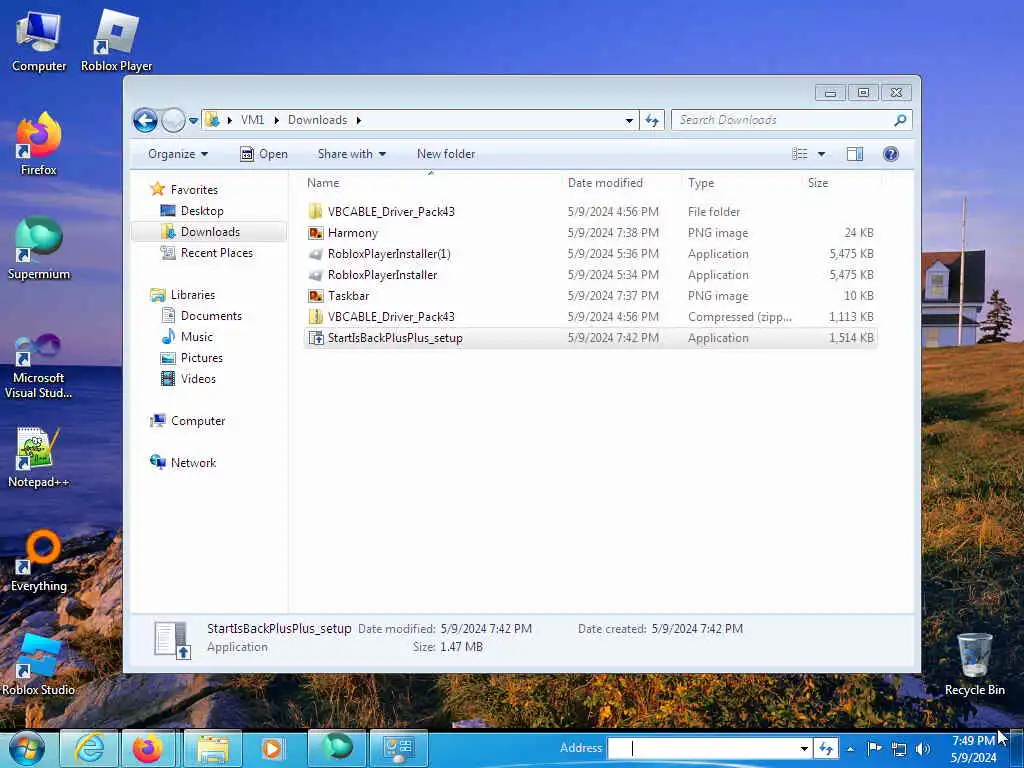Open Windows Media Player from taskbar
Image resolution: width=1024 pixels, height=768 pixels.
(272, 748)
